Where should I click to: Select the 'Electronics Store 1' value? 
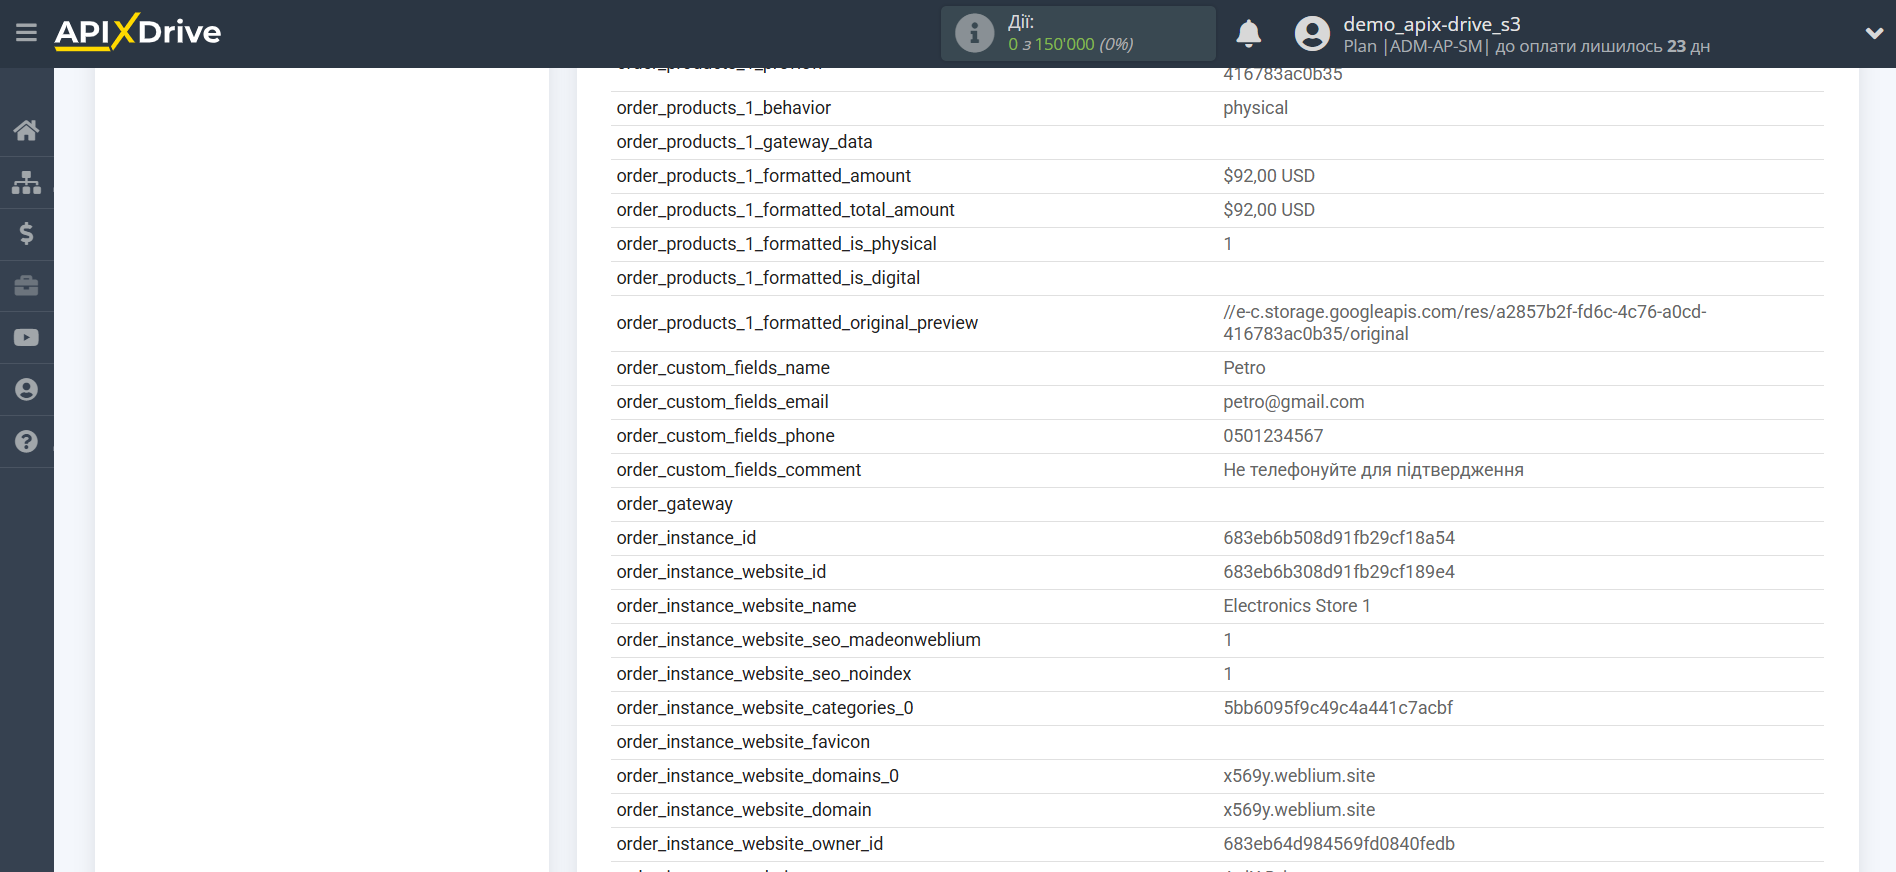pos(1296,606)
